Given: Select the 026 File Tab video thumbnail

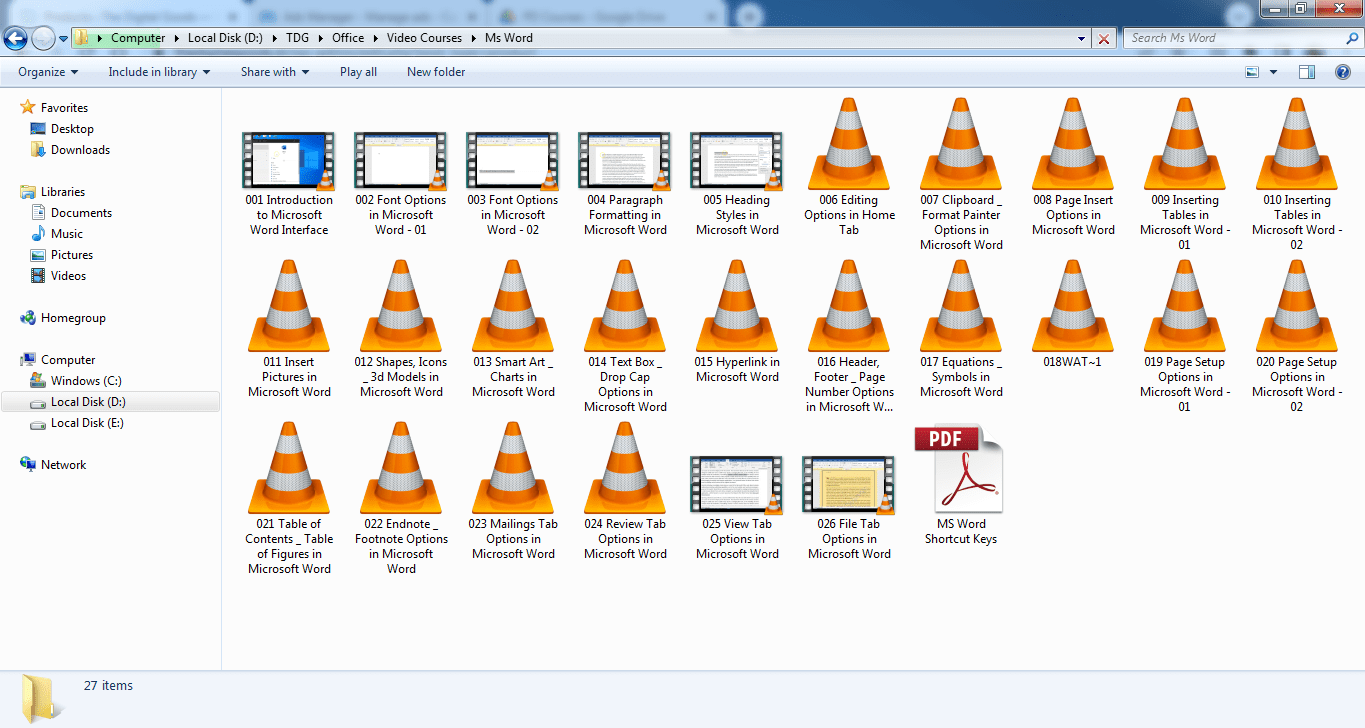Looking at the screenshot, I should point(849,484).
